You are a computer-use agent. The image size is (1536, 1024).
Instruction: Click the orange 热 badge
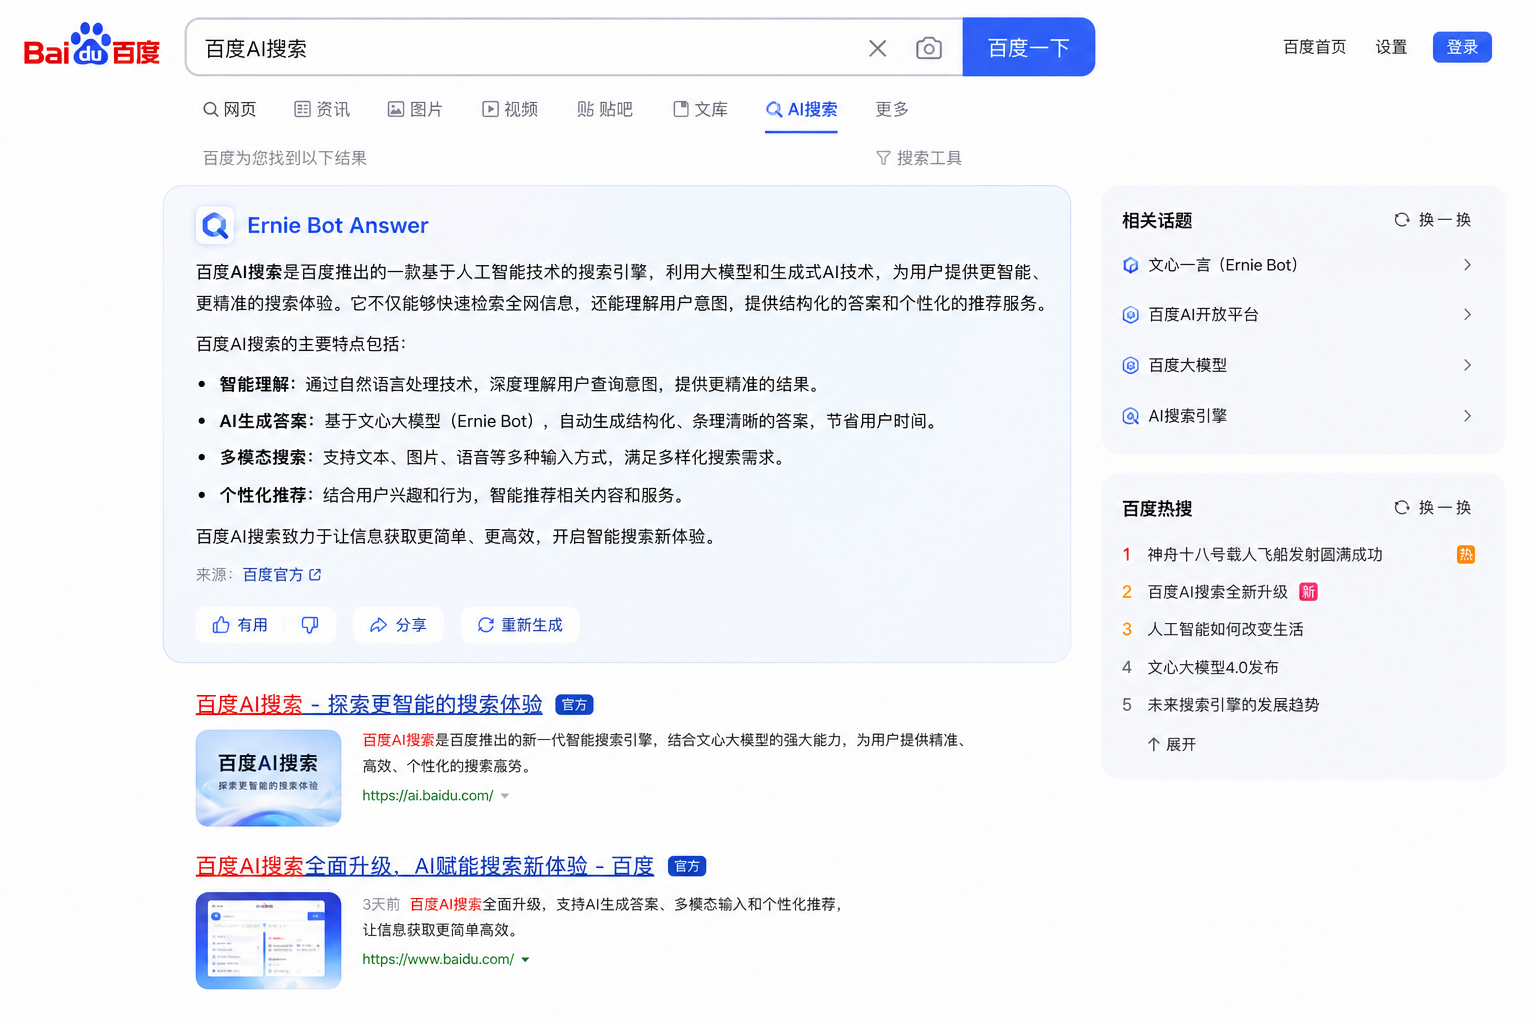click(x=1466, y=555)
